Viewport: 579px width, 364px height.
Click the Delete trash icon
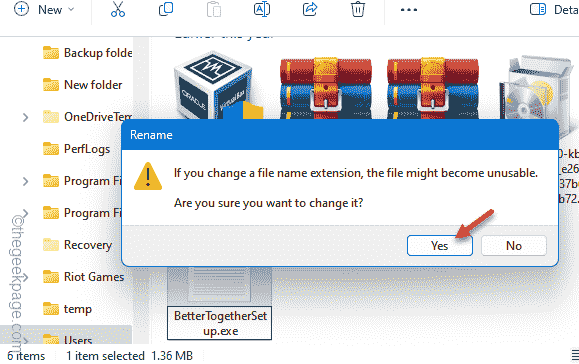[x=358, y=10]
